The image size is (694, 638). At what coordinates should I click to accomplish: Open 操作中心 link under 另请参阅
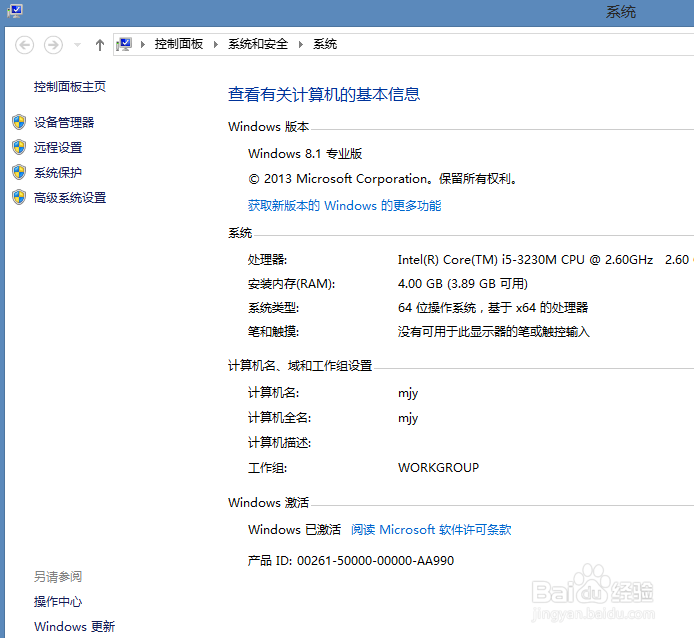(58, 601)
